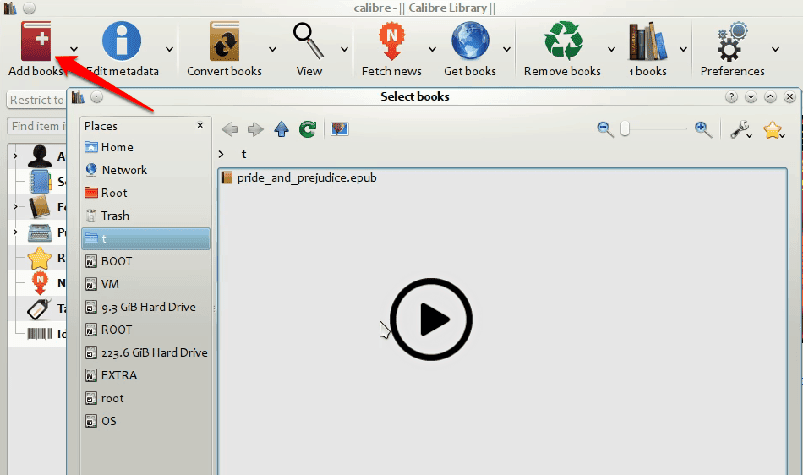This screenshot has width=804, height=475.
Task: Open the Fetch news dropdown arrow
Action: point(432,49)
